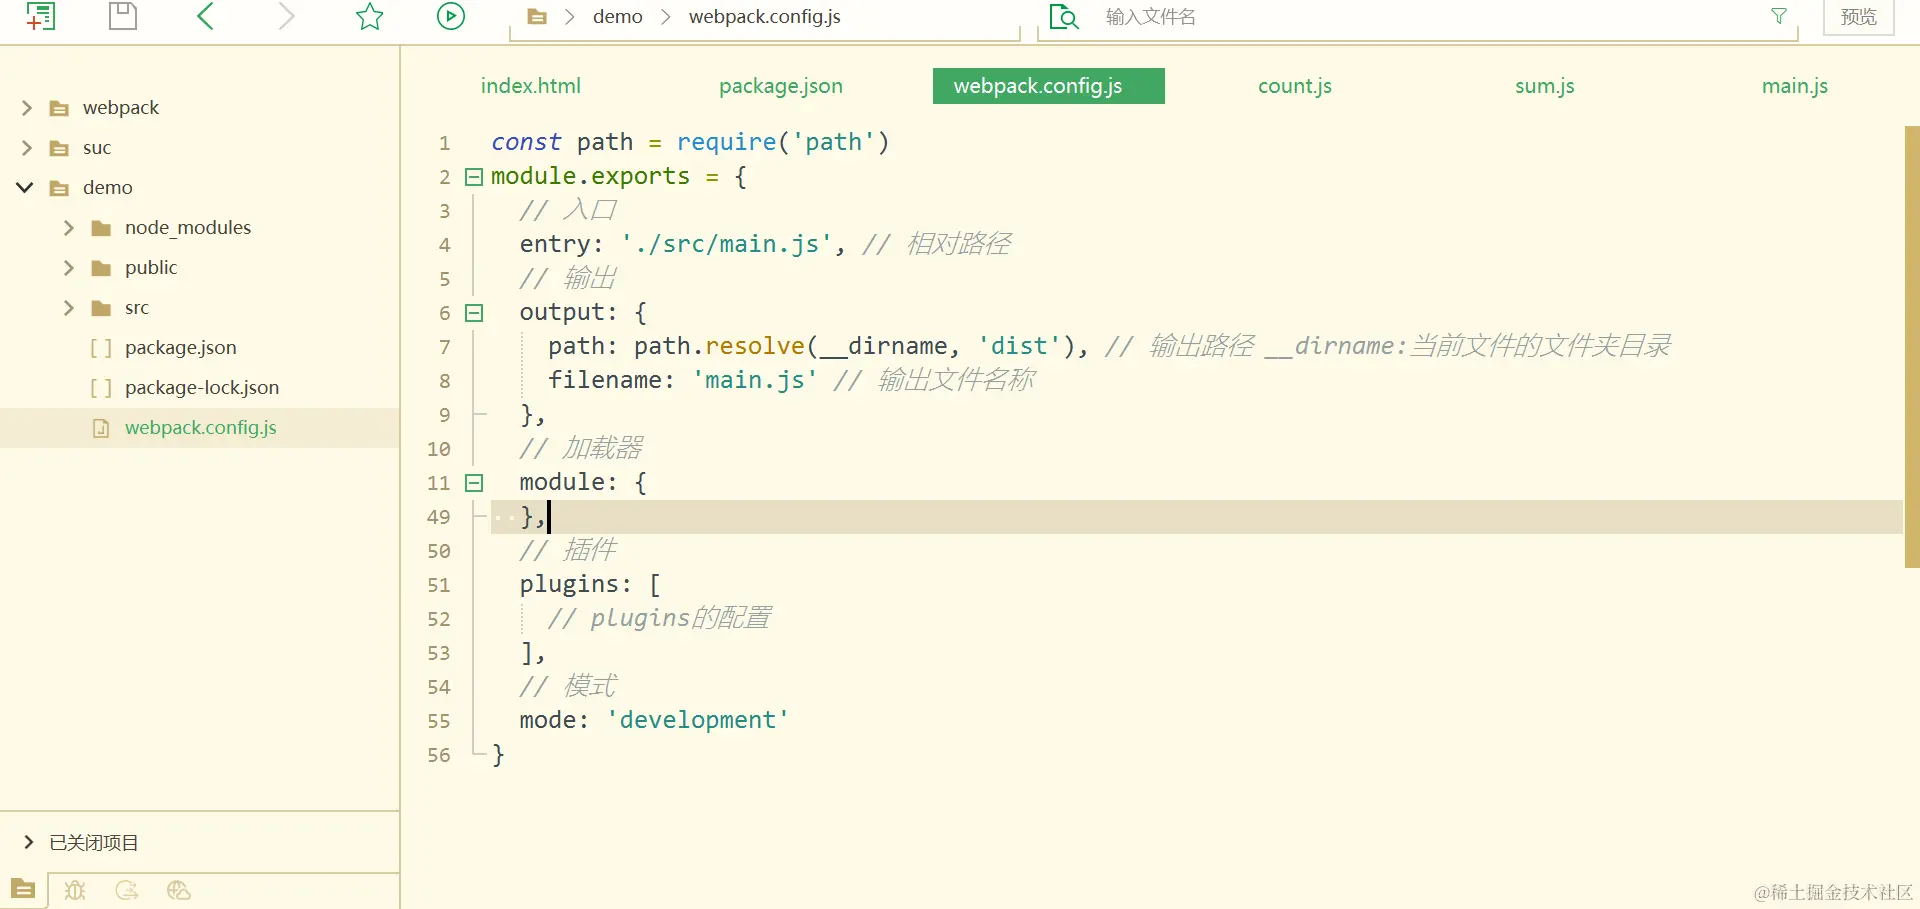Click demo in the breadcrumb path
The image size is (1920, 909).
(x=617, y=17)
